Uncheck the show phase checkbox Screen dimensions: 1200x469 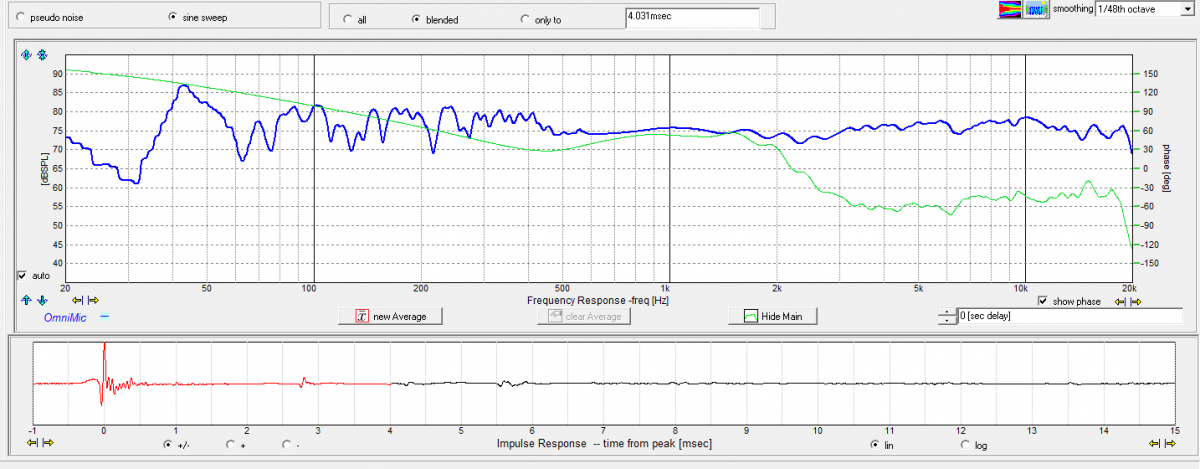(x=1043, y=300)
